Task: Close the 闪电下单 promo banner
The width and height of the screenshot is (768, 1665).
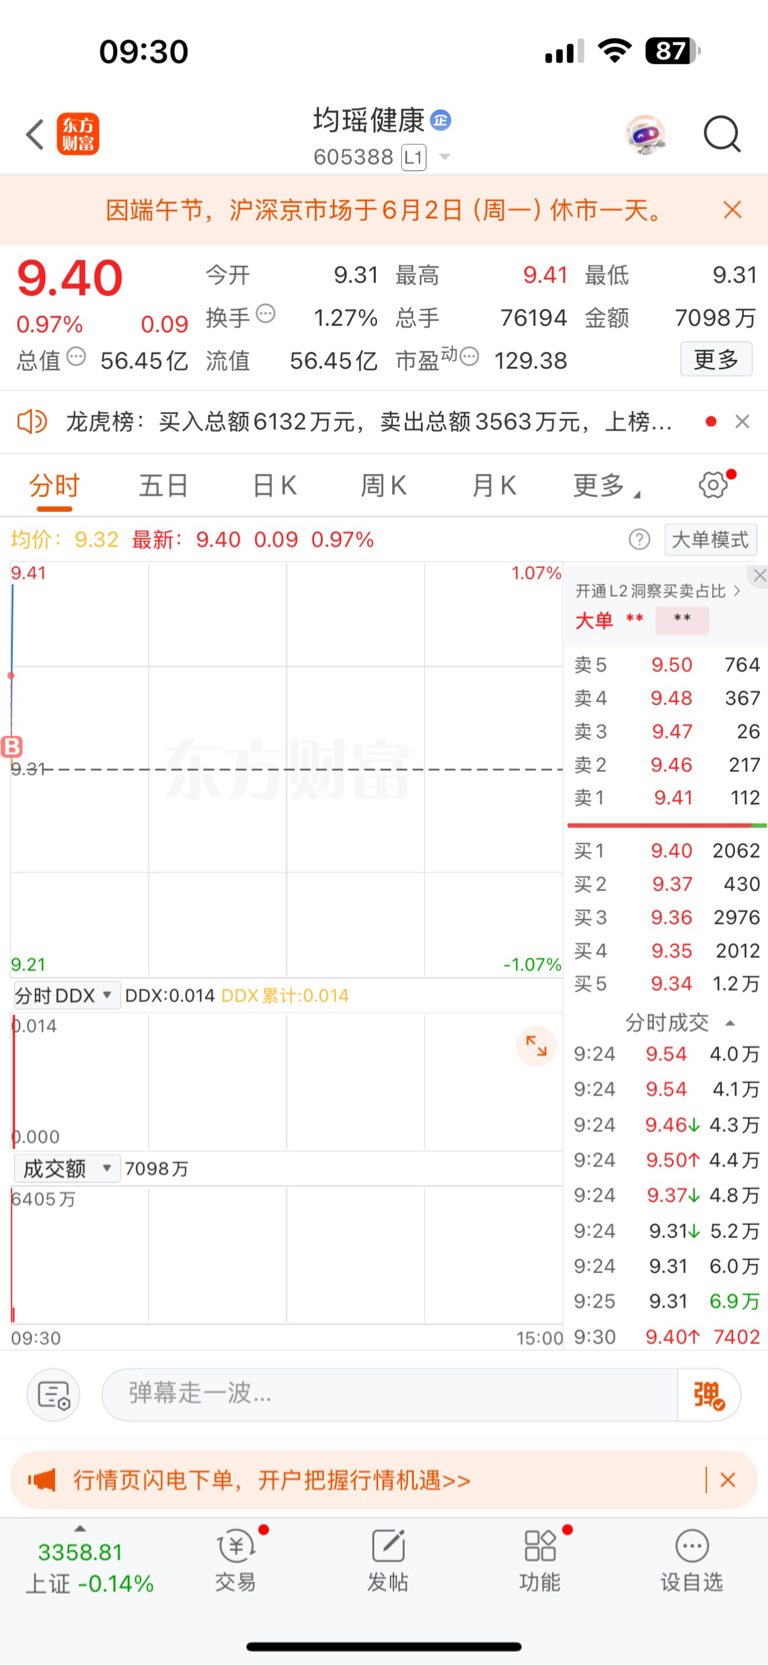Action: click(728, 1480)
